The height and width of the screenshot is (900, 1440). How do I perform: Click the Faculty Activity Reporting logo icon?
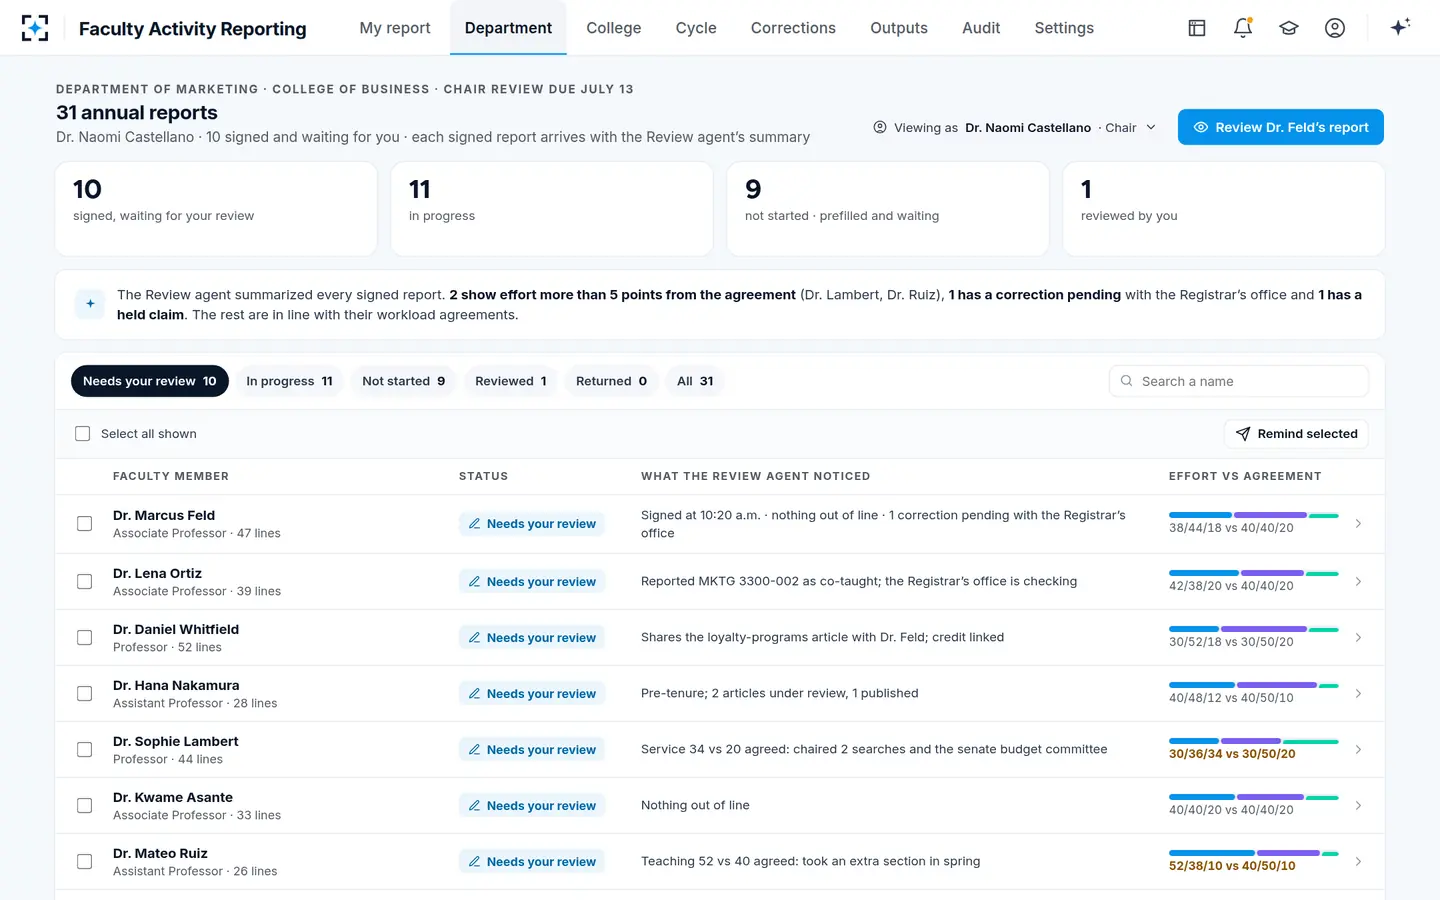pos(35,28)
